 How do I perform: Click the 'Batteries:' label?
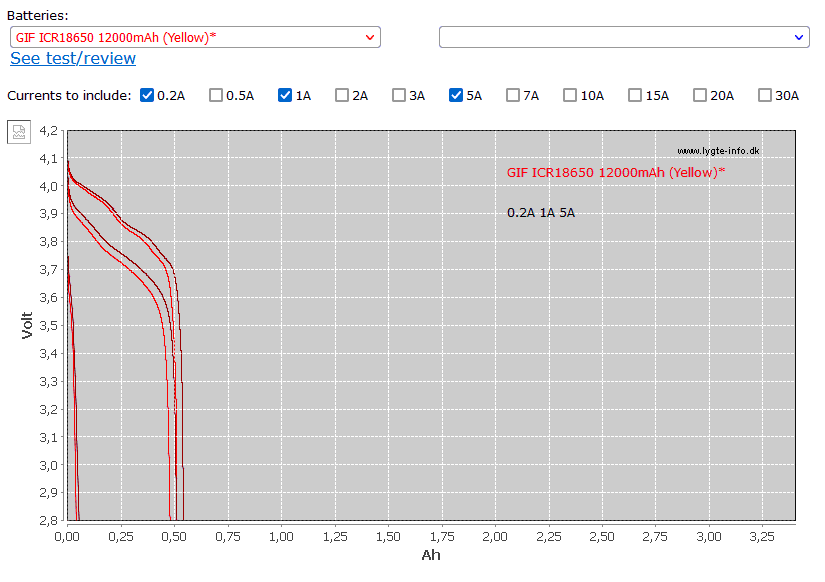(38, 16)
